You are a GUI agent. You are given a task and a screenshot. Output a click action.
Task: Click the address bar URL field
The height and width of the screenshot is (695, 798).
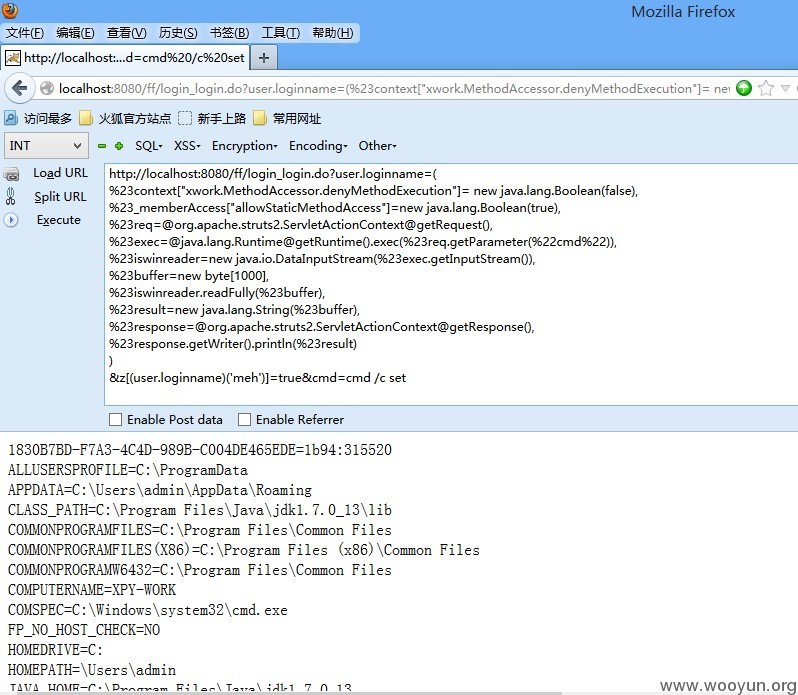(x=394, y=89)
